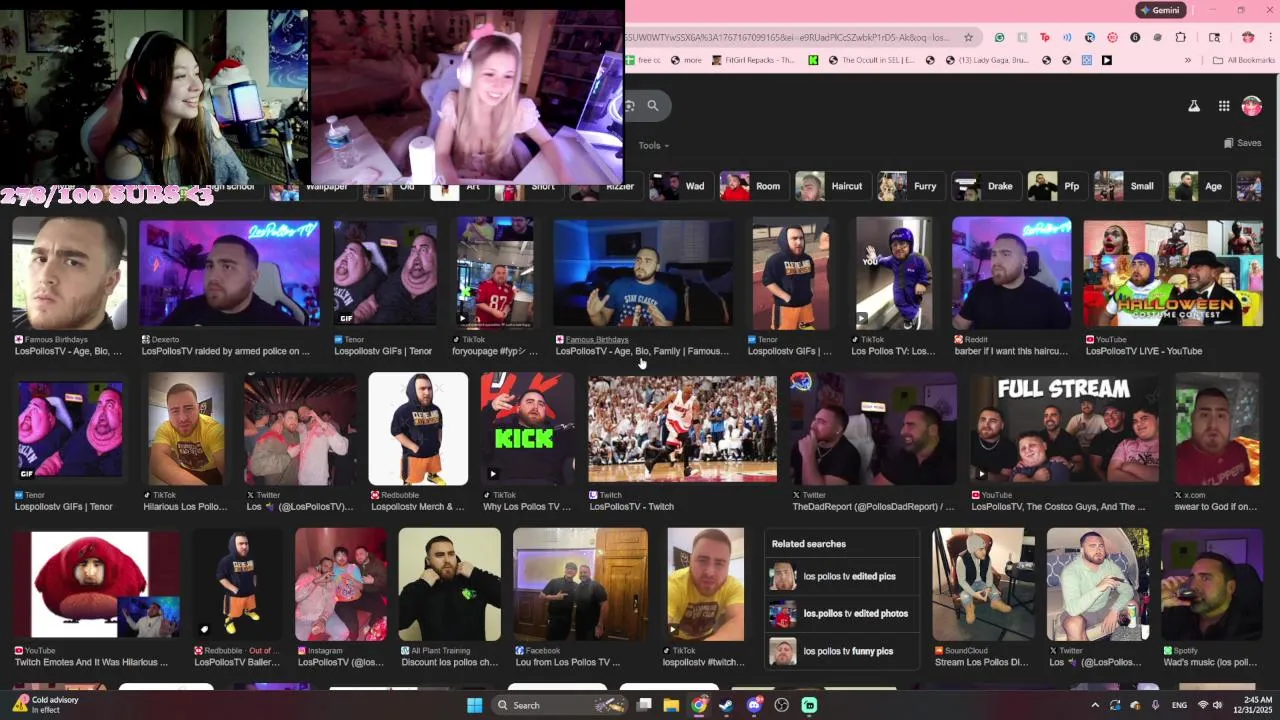Image resolution: width=1280 pixels, height=720 pixels.
Task: Open Discord from the taskbar
Action: click(754, 705)
